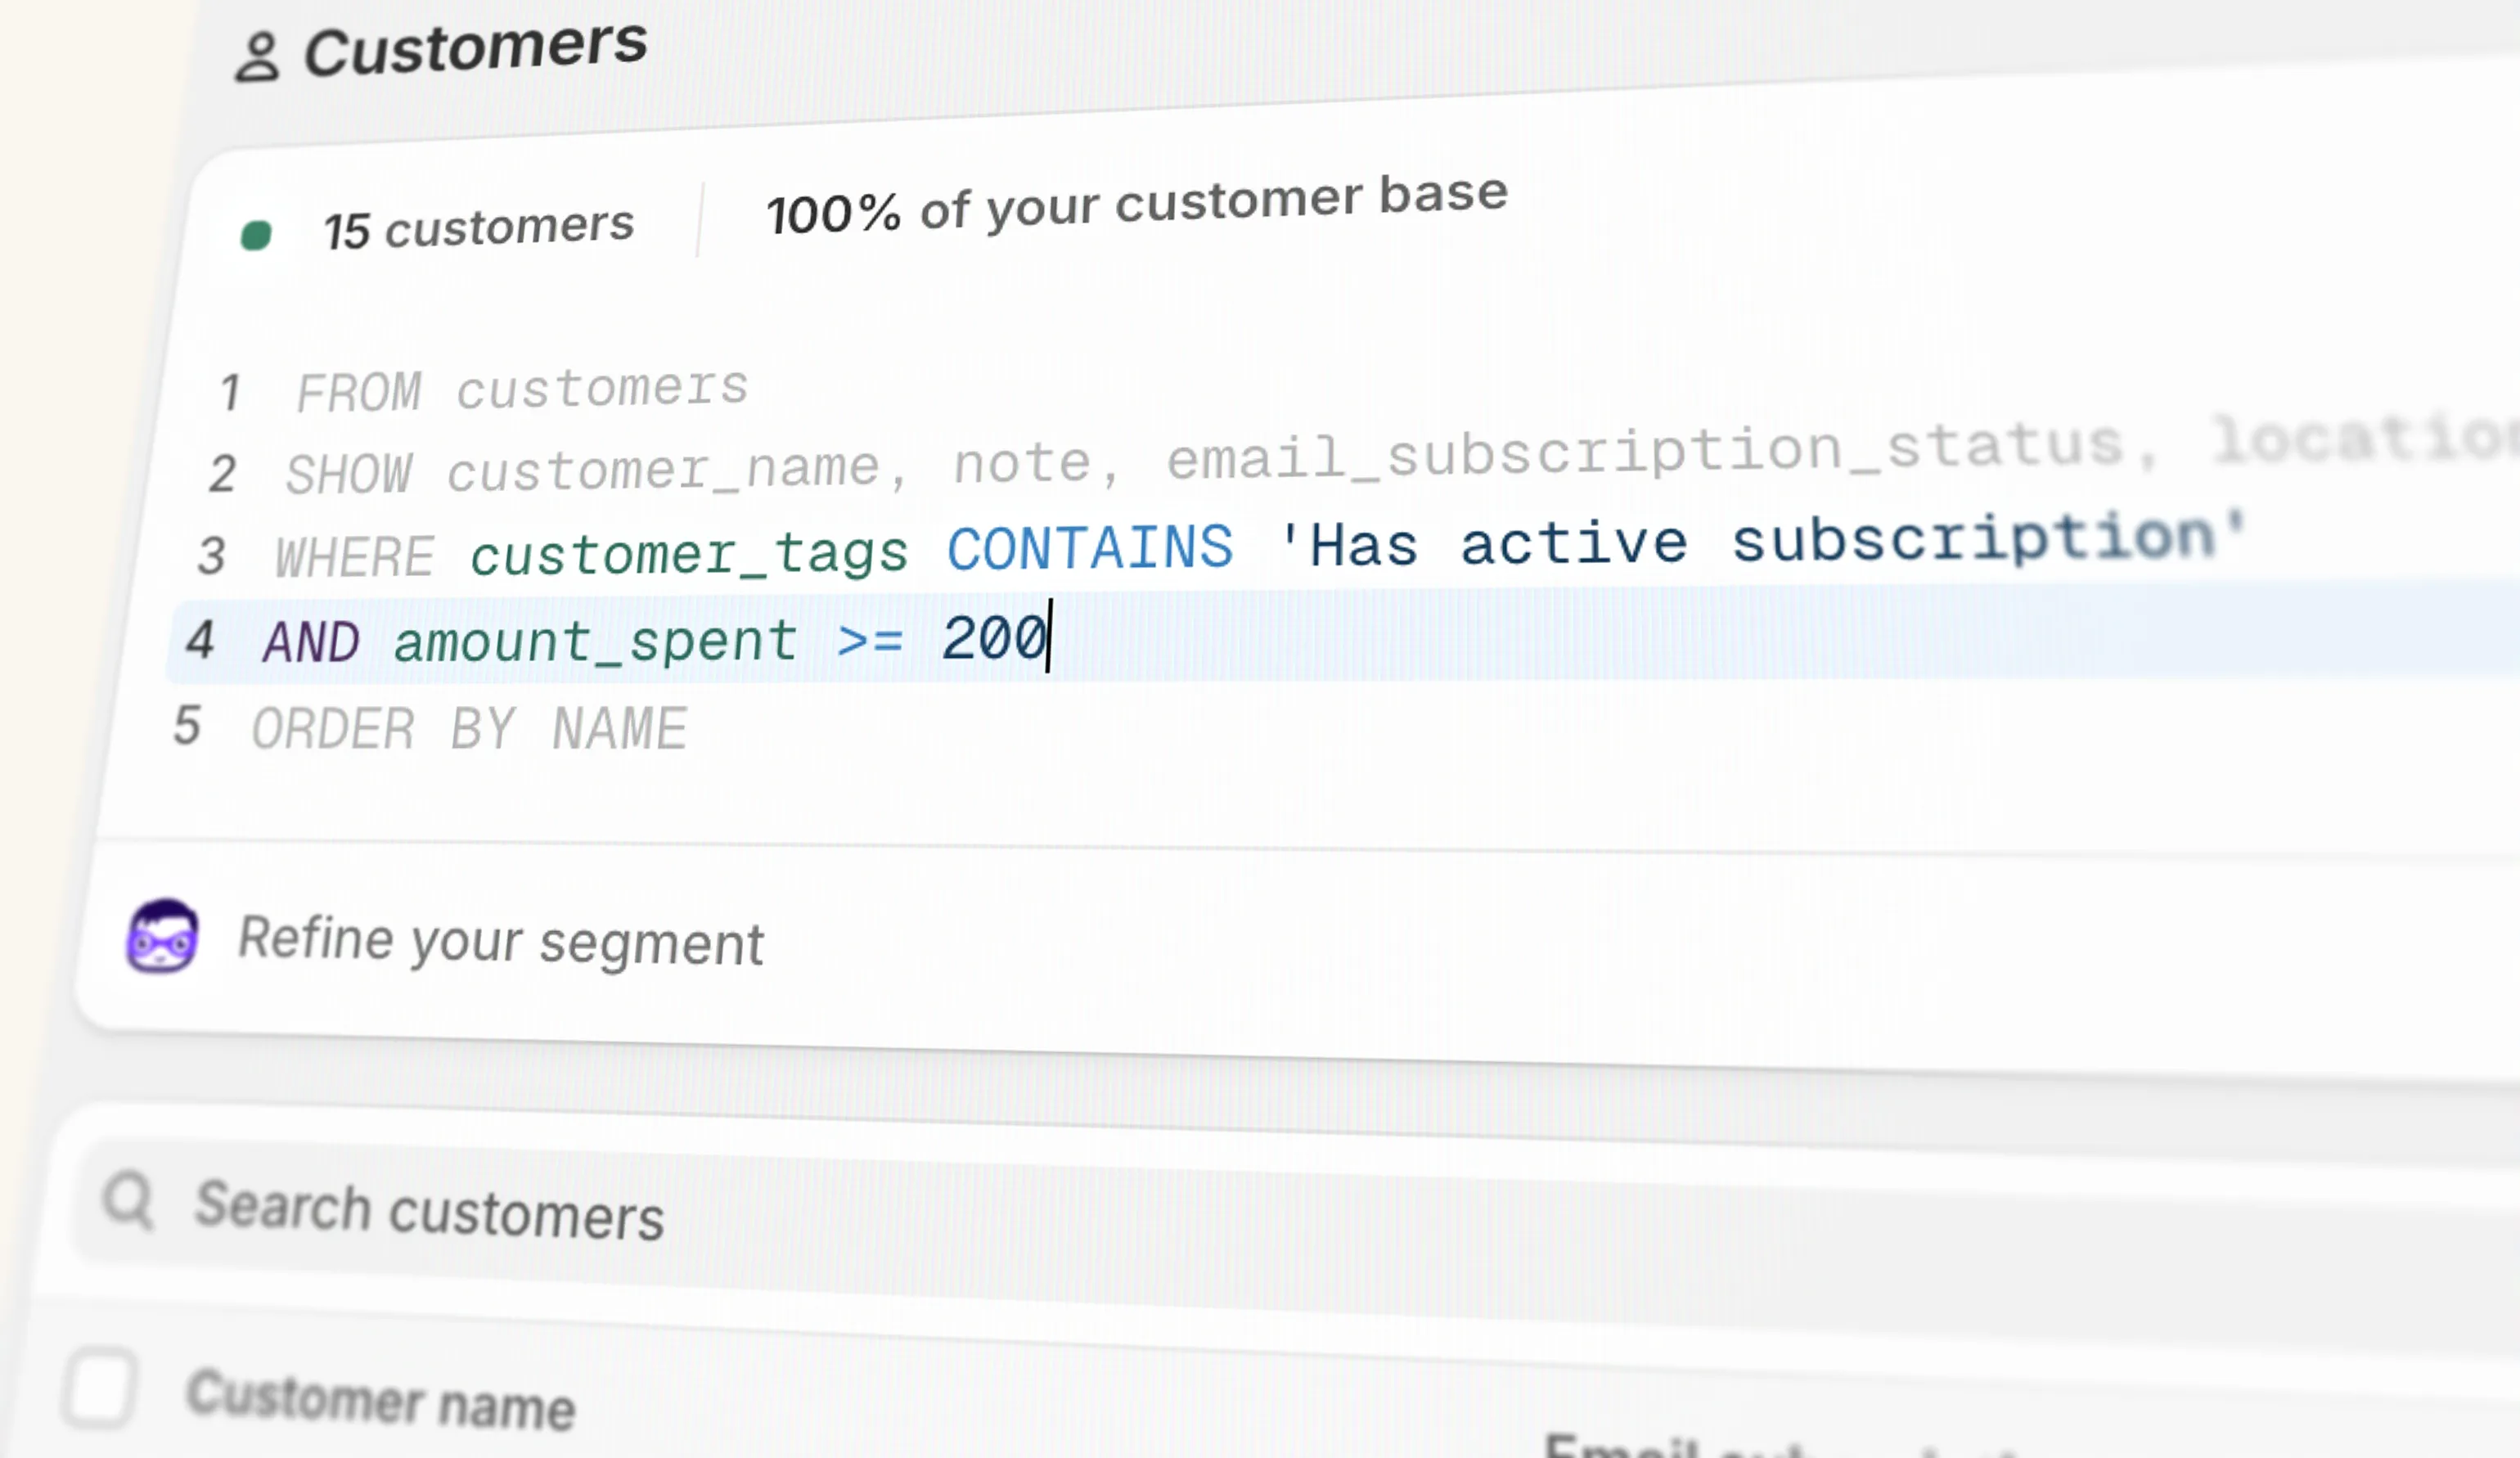Click the 'FROM customers' query line

tap(521, 389)
